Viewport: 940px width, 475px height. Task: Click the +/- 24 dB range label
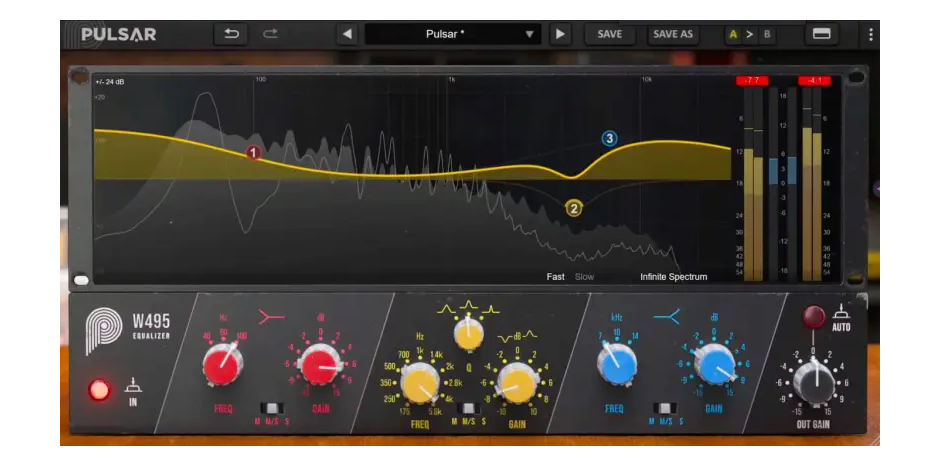[x=110, y=82]
